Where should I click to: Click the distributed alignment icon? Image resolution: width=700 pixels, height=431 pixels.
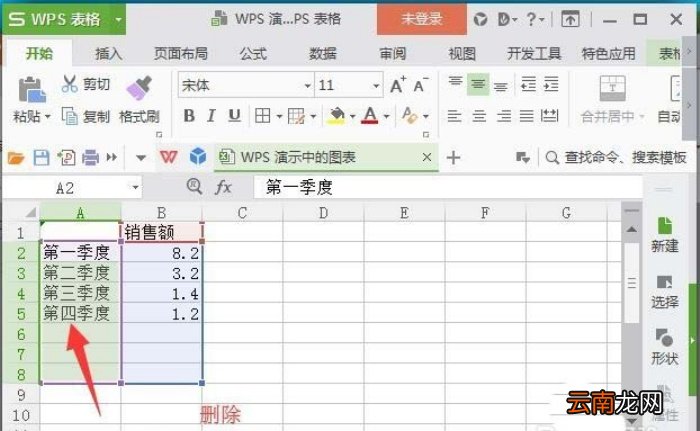(x=549, y=116)
